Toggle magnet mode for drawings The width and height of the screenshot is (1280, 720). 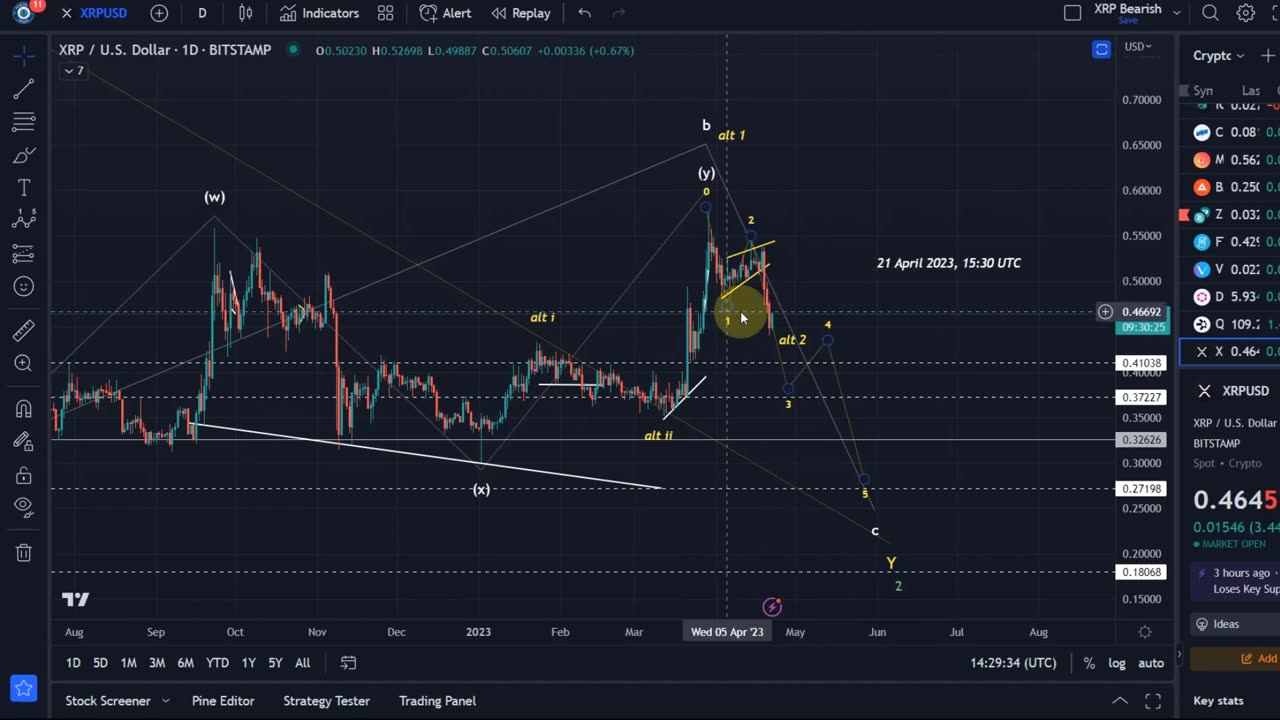(24, 408)
